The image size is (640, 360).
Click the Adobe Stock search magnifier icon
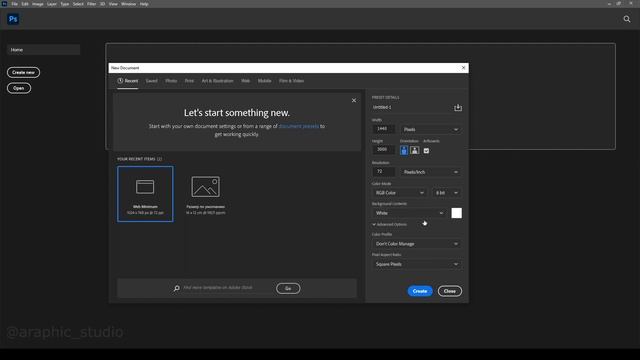tap(176, 288)
